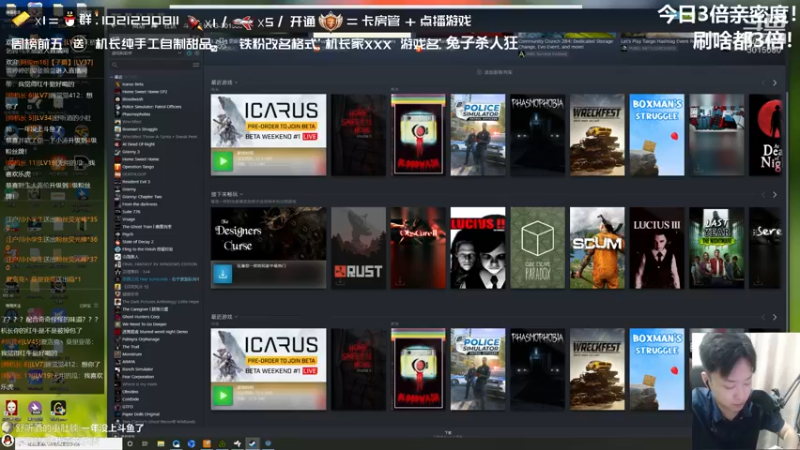Click the We Need To Go Deeper icon
Screen dimensions: 800x450
click(x=118, y=324)
